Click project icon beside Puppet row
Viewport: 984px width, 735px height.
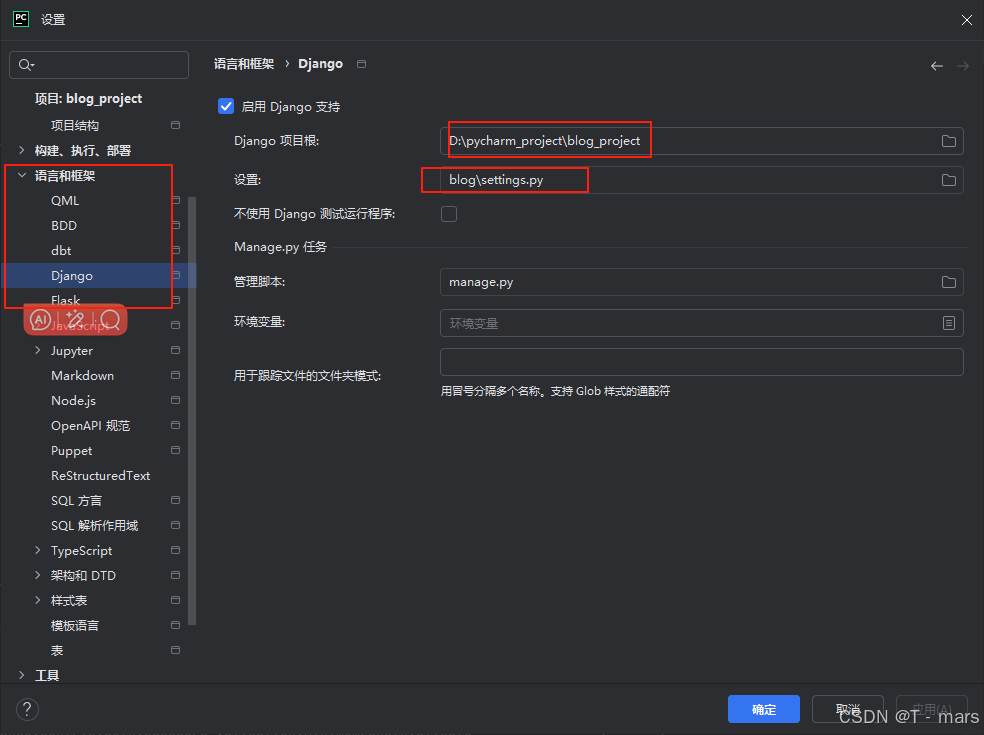[x=176, y=451]
